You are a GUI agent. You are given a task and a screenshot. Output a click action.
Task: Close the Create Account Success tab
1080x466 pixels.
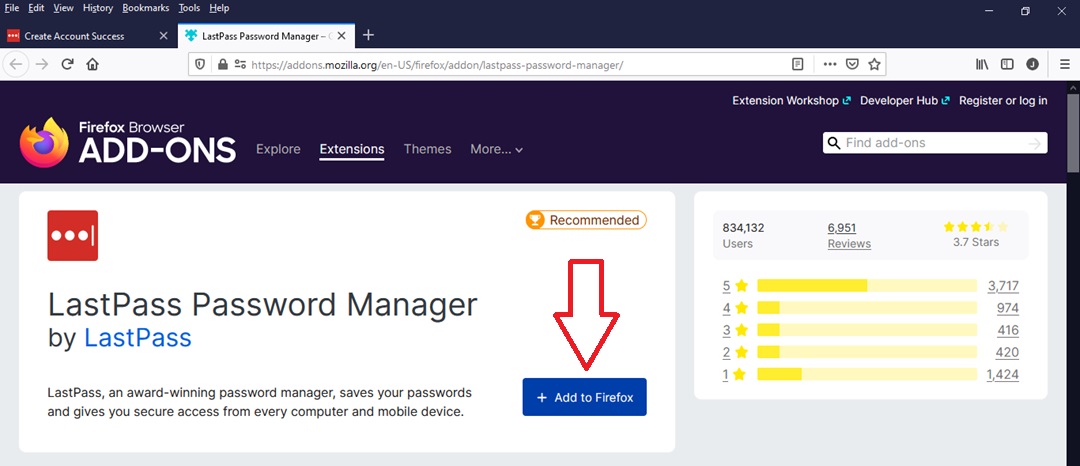click(x=163, y=36)
